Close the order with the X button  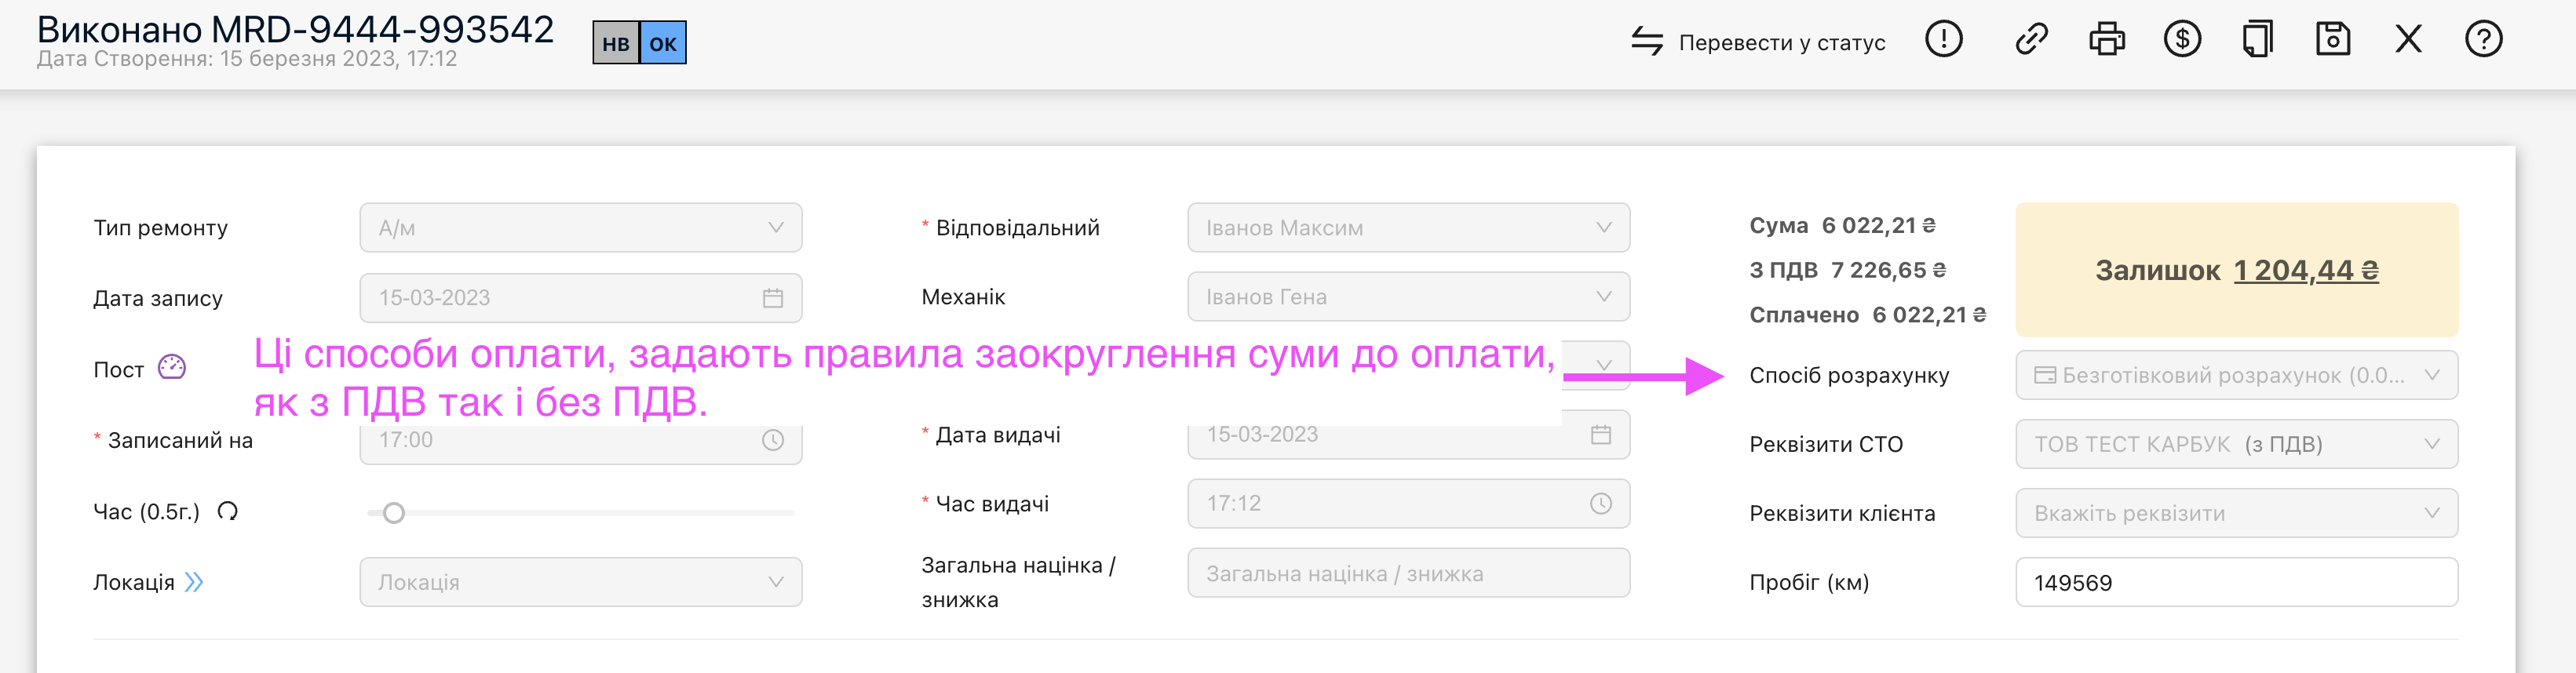click(x=2408, y=40)
